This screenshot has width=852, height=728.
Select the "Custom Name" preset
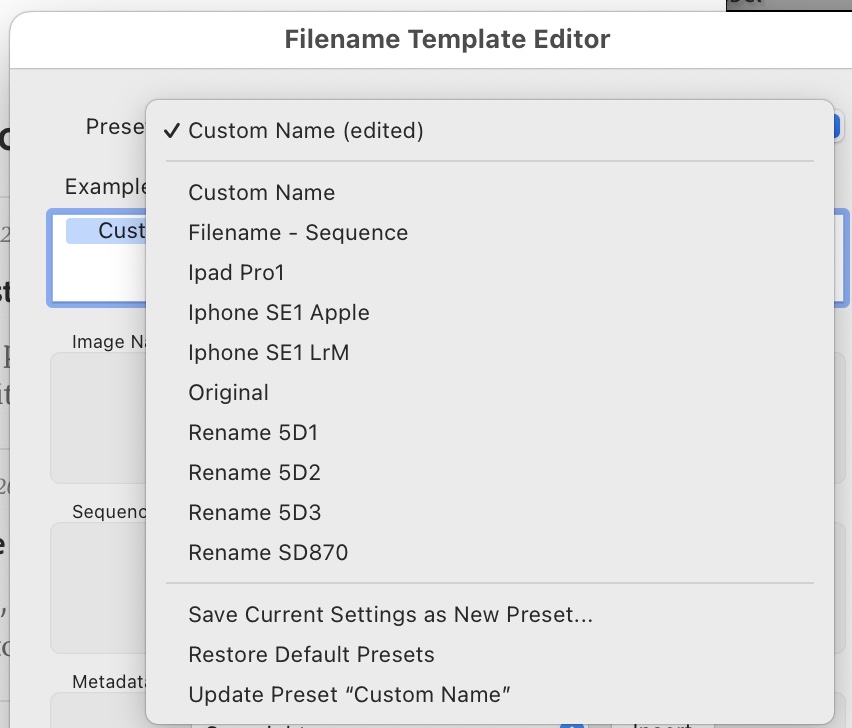pyautogui.click(x=261, y=192)
